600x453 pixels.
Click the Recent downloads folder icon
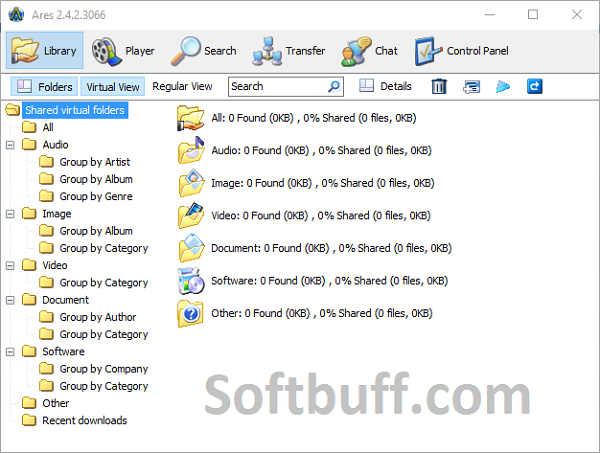click(x=29, y=420)
